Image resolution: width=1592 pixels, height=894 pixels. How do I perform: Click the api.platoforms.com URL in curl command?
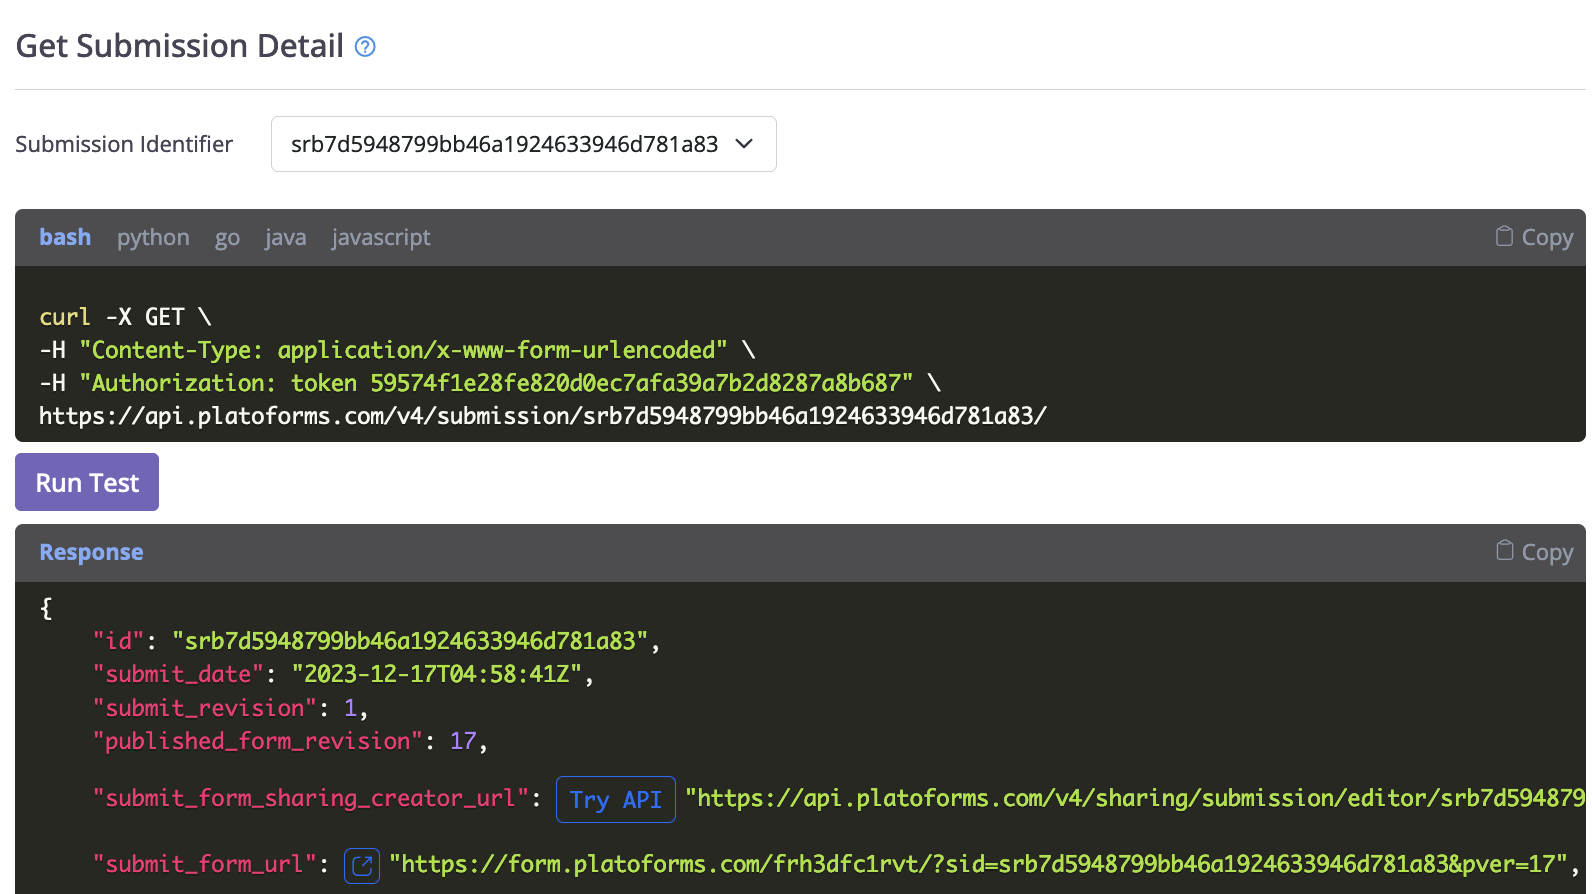pos(542,416)
